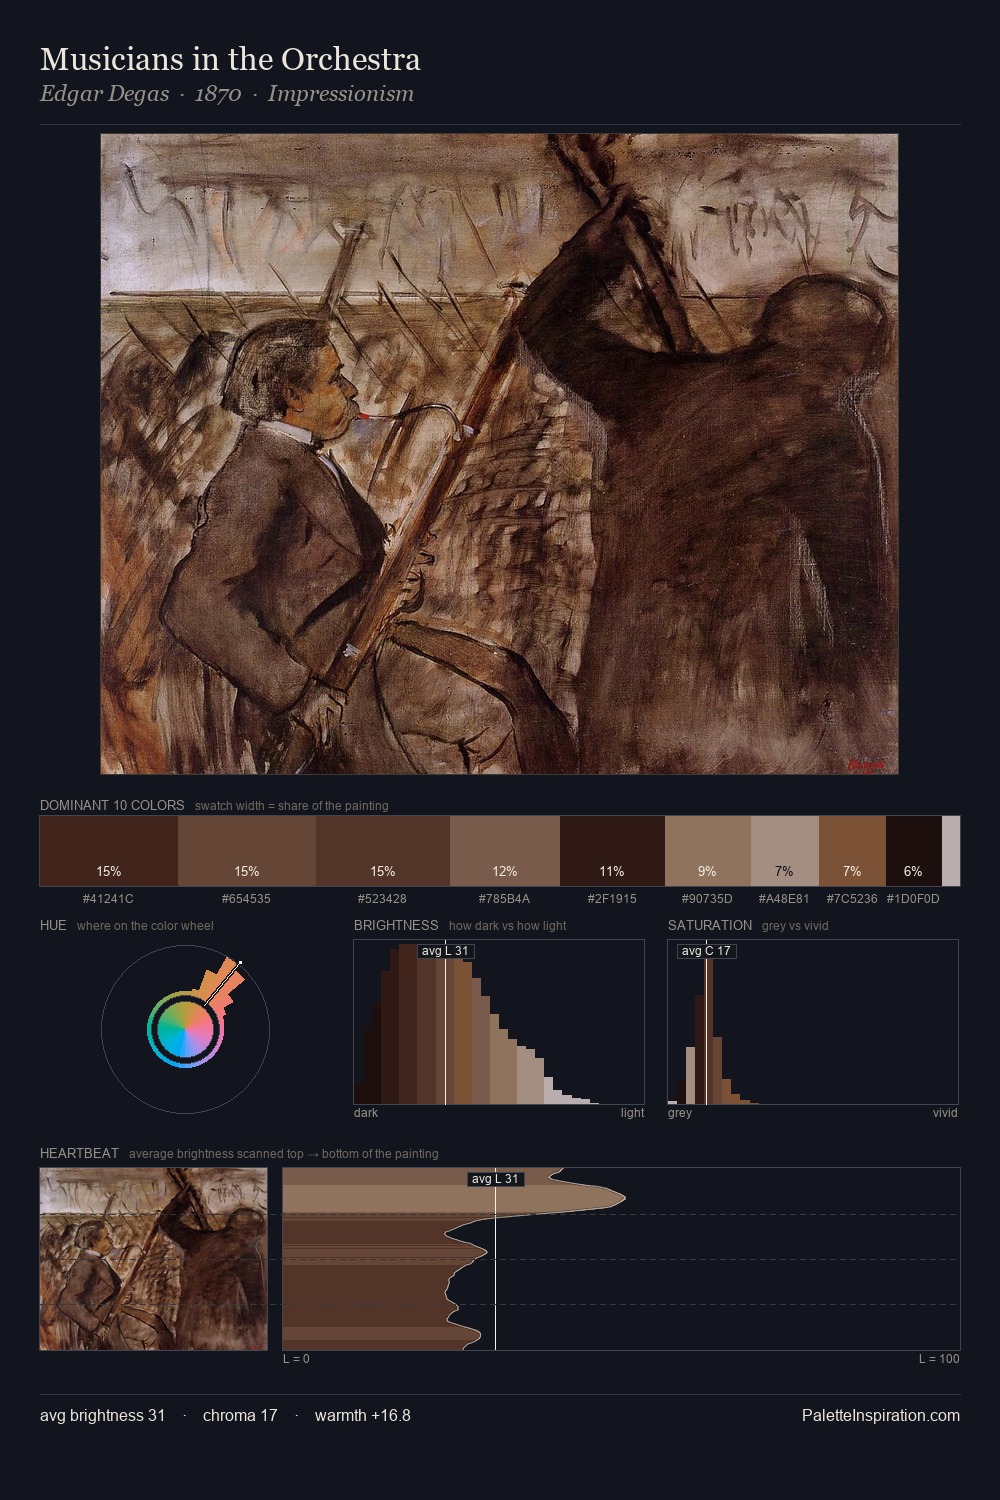
Task: Click the hex code '#654535' label
Action: tap(246, 898)
